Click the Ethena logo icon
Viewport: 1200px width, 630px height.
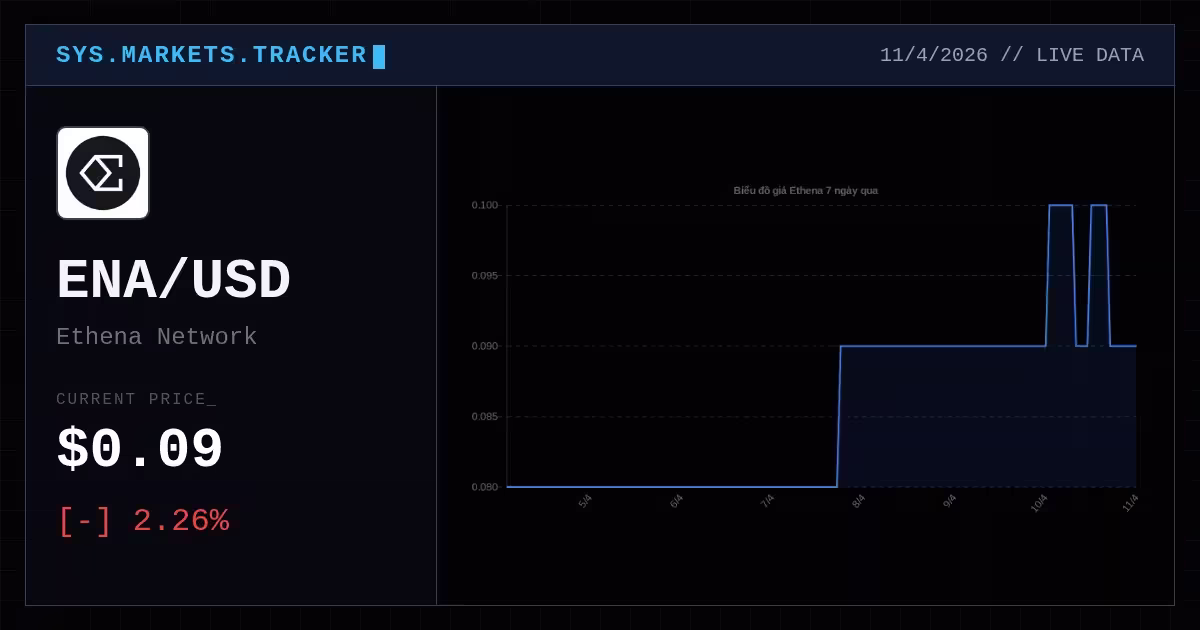coord(103,173)
